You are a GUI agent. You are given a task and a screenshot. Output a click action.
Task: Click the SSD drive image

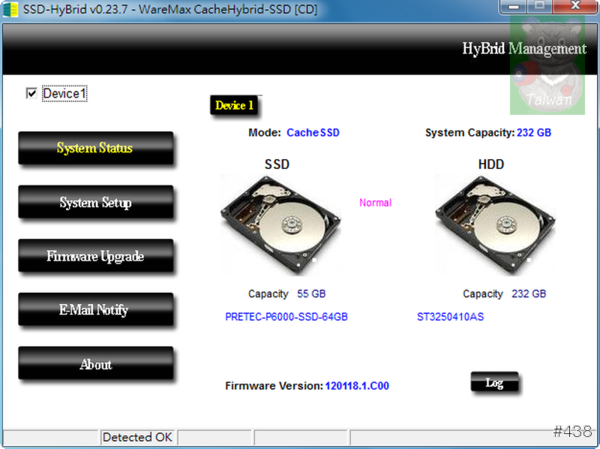[281, 225]
